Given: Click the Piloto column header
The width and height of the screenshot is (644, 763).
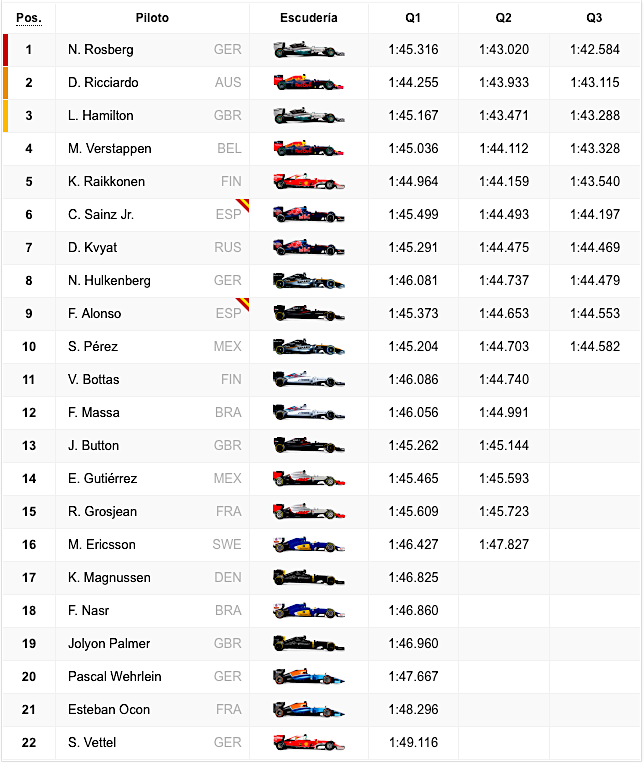Looking at the screenshot, I should 152,18.
